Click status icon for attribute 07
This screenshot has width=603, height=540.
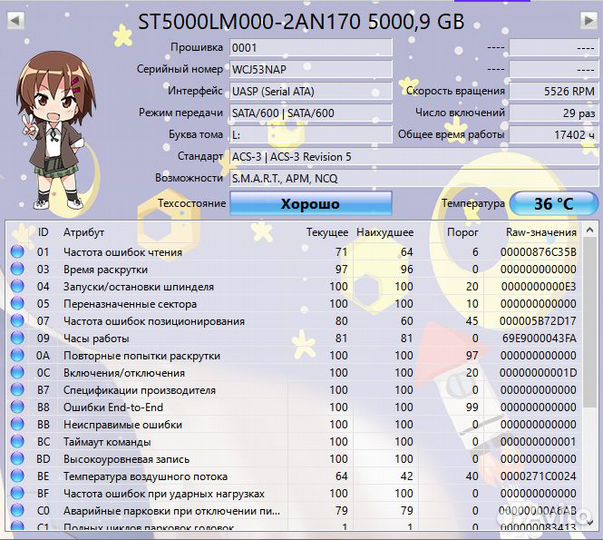[17, 321]
